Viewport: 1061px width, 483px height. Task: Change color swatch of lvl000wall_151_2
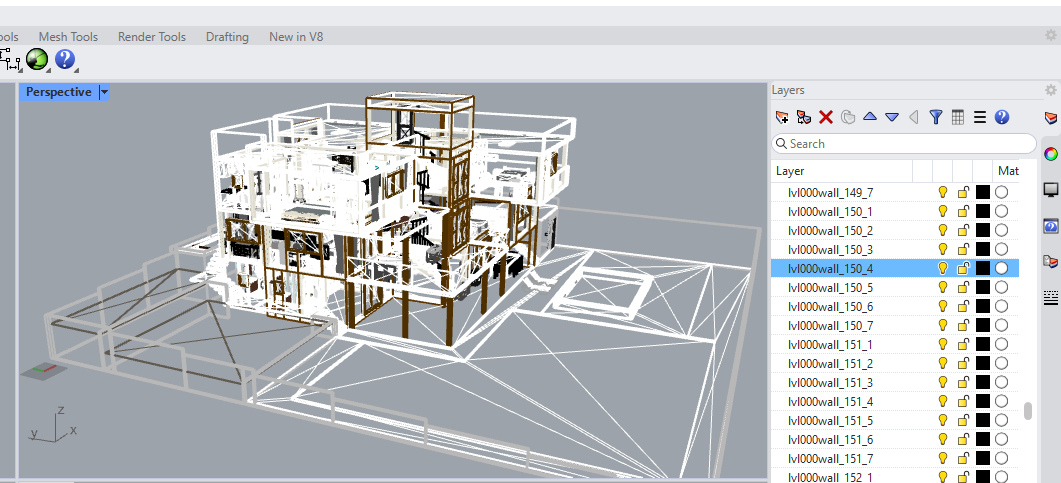tap(983, 364)
